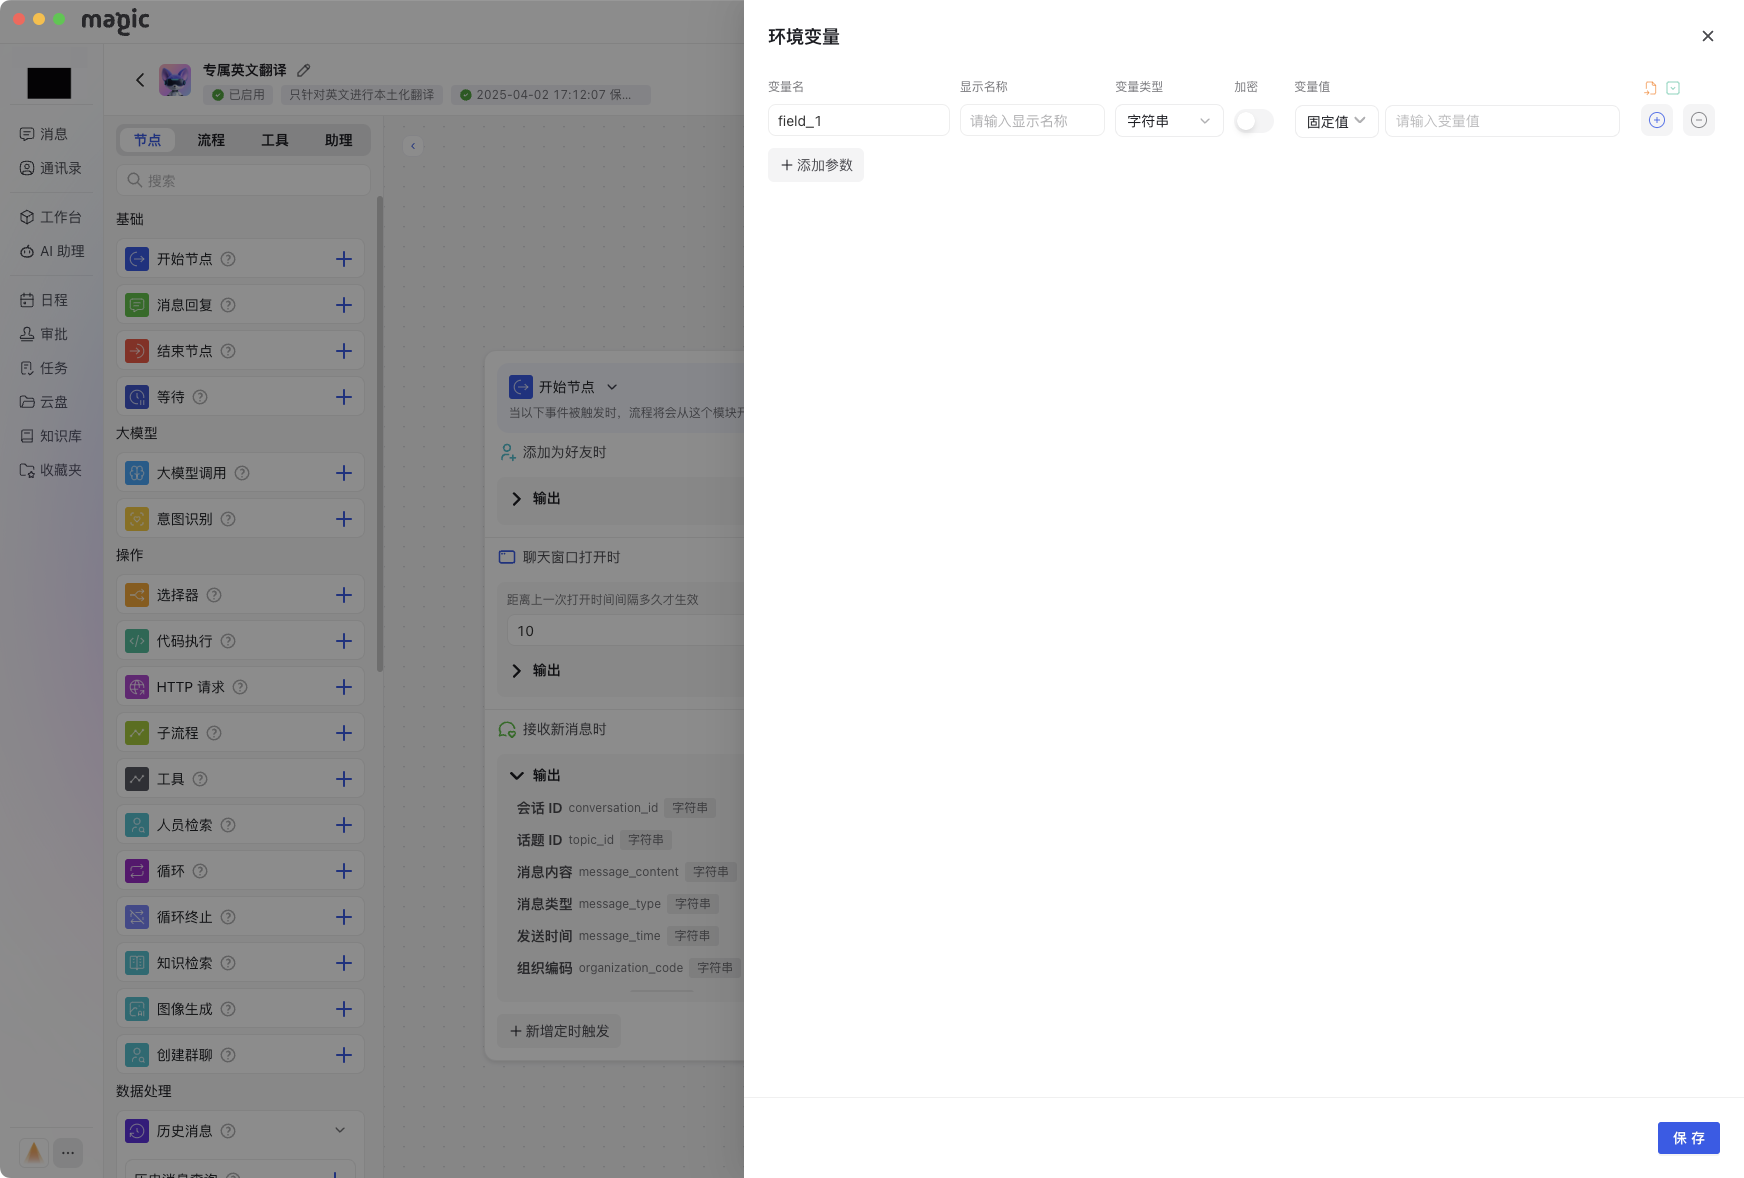Add an HTTP 请求 node with its plus

[344, 687]
